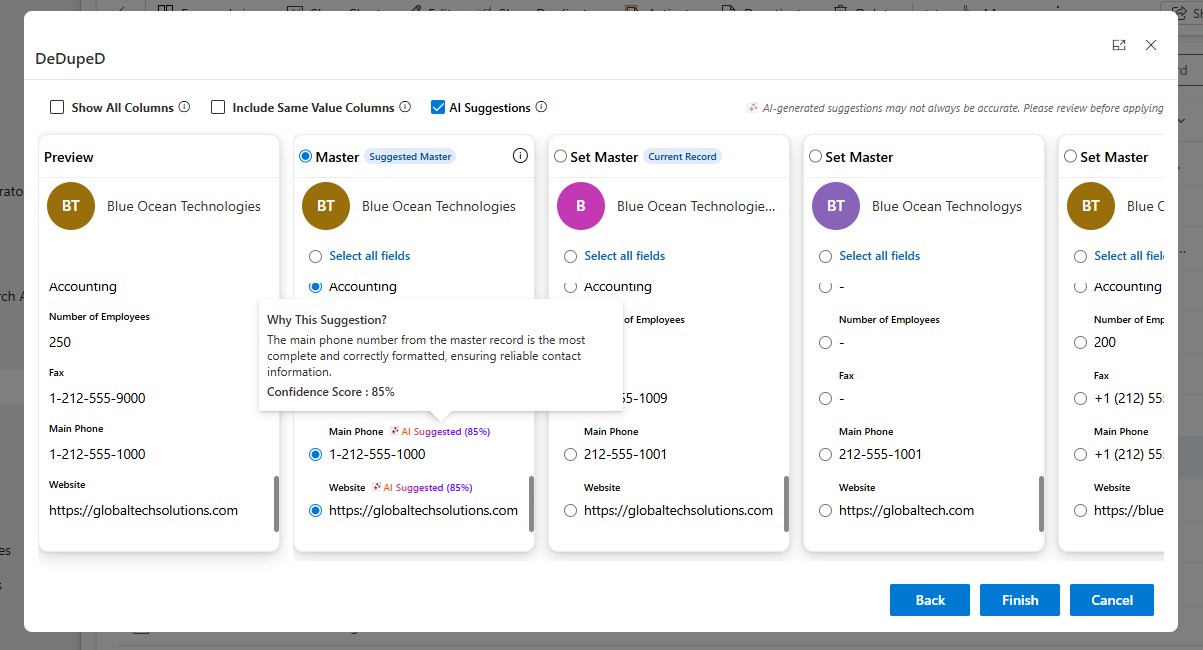Click AI Suggested (85%) label beside Main Phone
The width and height of the screenshot is (1203, 650).
tap(446, 432)
